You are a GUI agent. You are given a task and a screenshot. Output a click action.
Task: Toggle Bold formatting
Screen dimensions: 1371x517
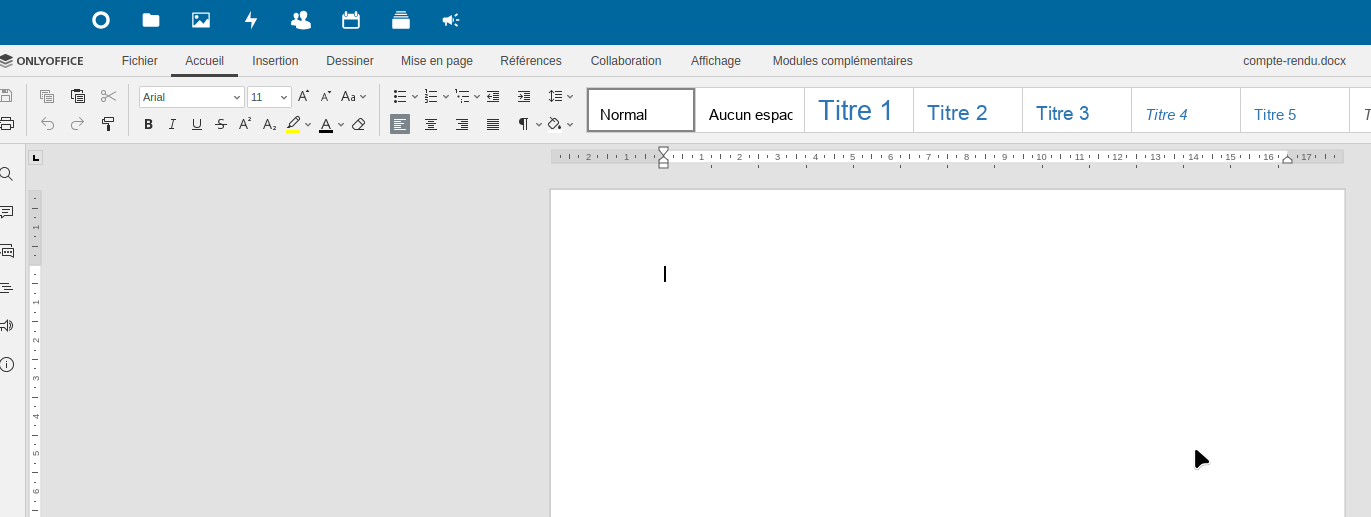point(149,125)
